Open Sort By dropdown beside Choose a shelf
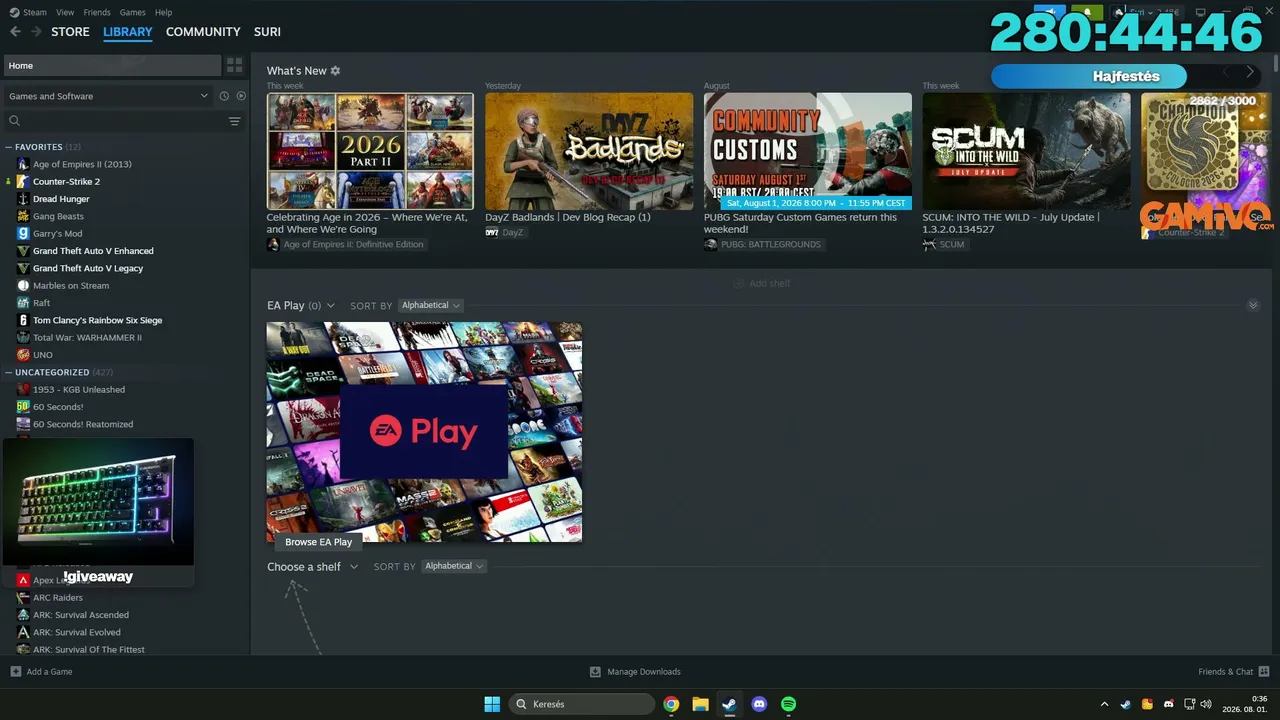Viewport: 1280px width, 720px height. tap(453, 566)
